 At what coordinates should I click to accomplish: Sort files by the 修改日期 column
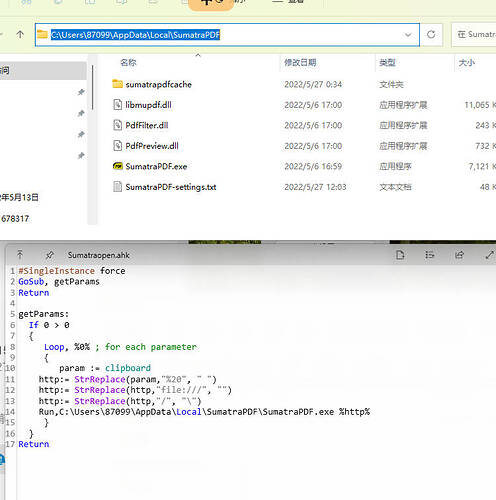coord(300,63)
